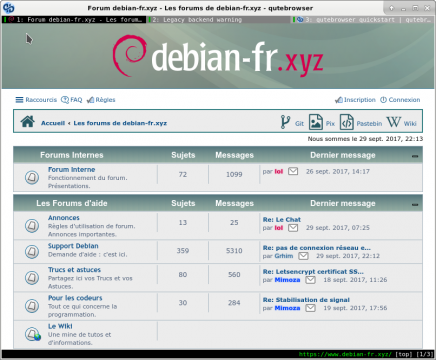
Task: Click the Support Debian forum status icon
Action: coord(32,251)
